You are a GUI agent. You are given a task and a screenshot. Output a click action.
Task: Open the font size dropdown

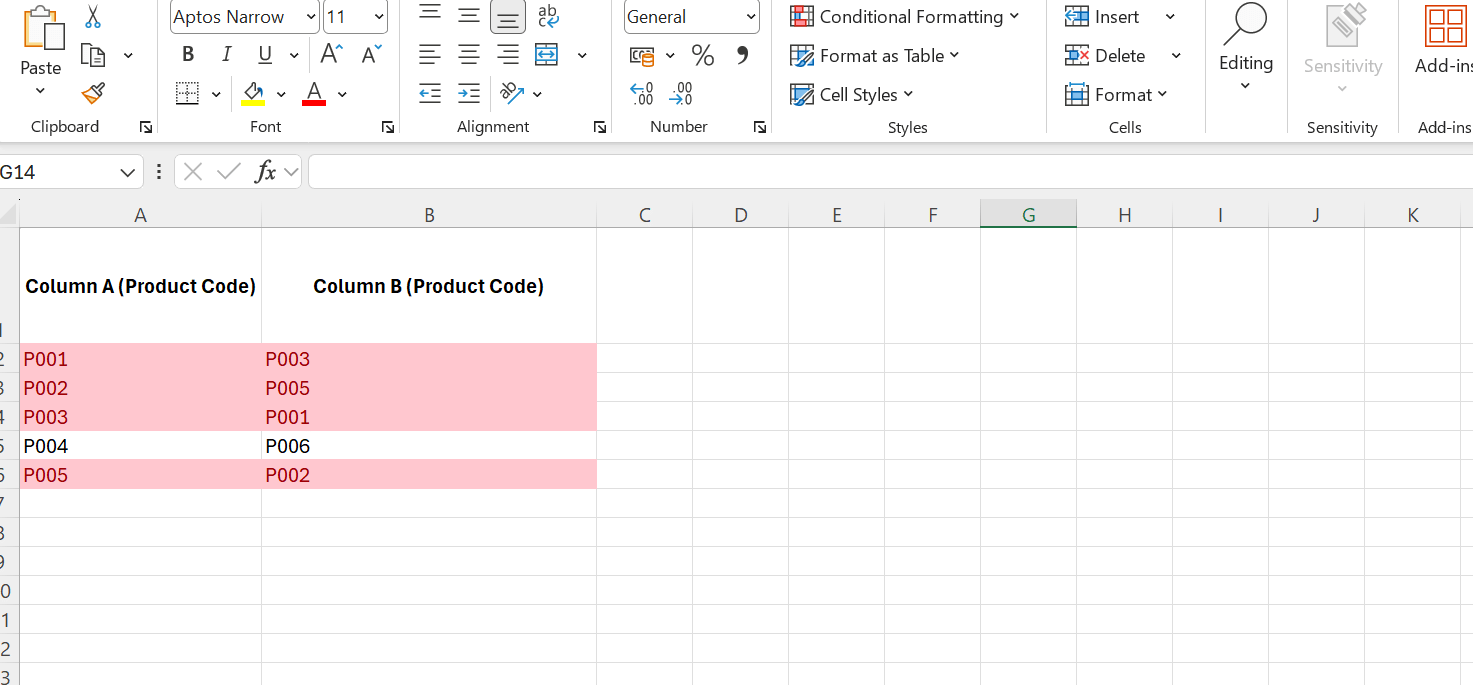pos(377,17)
